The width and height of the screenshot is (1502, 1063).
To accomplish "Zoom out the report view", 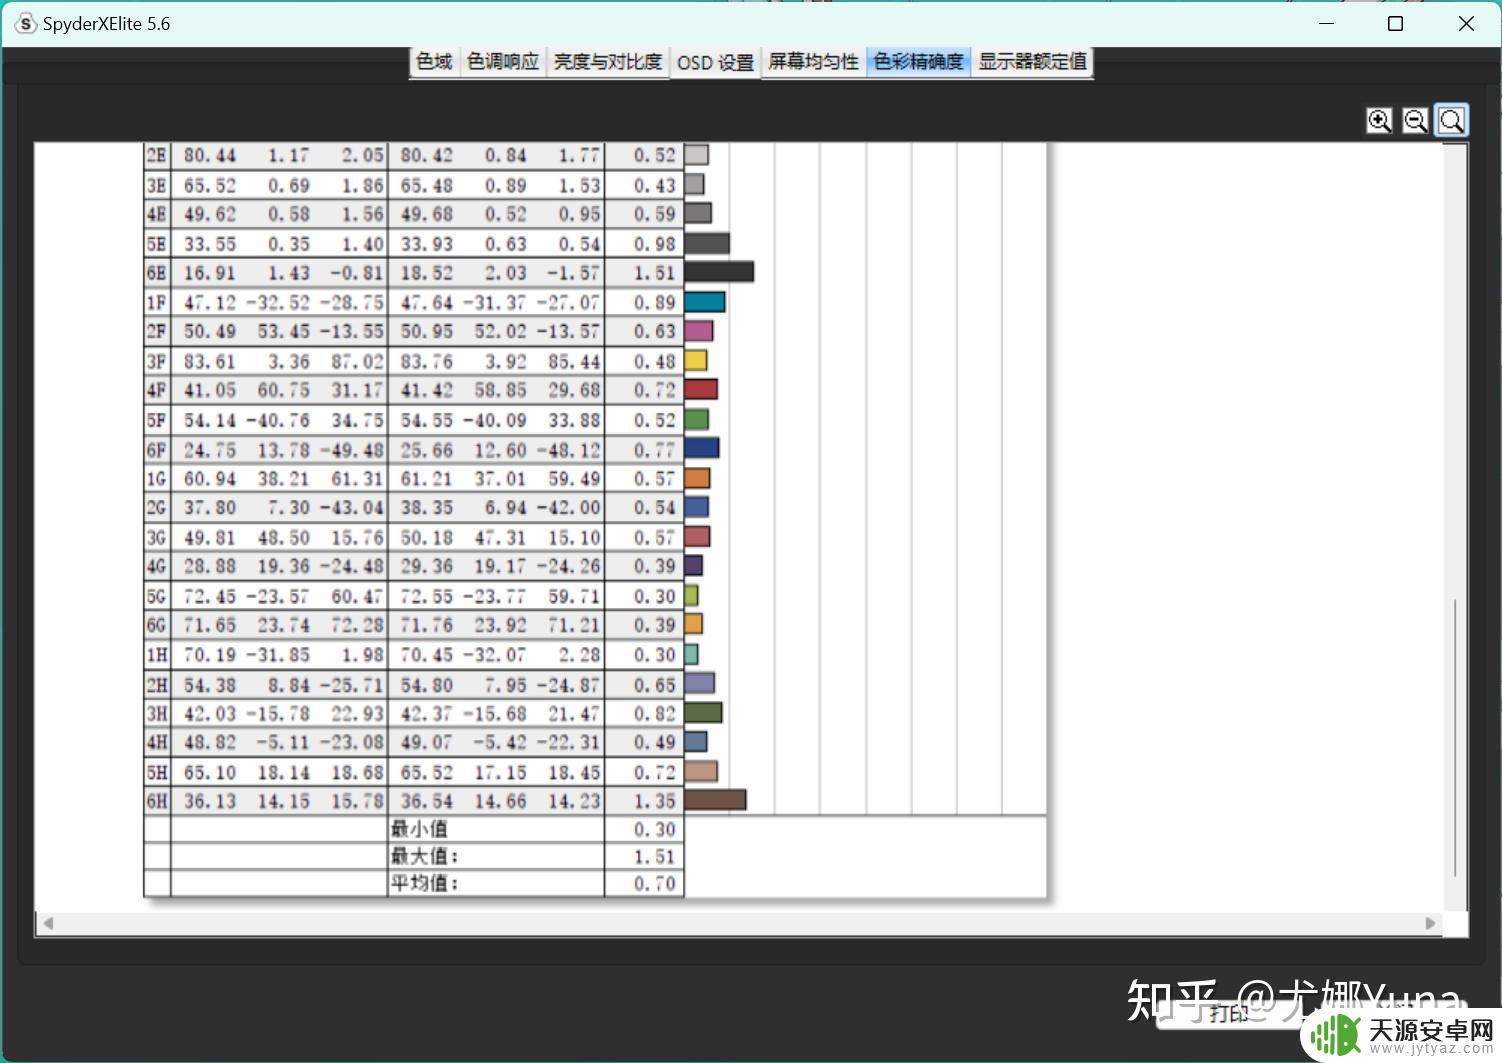I will tap(1415, 121).
